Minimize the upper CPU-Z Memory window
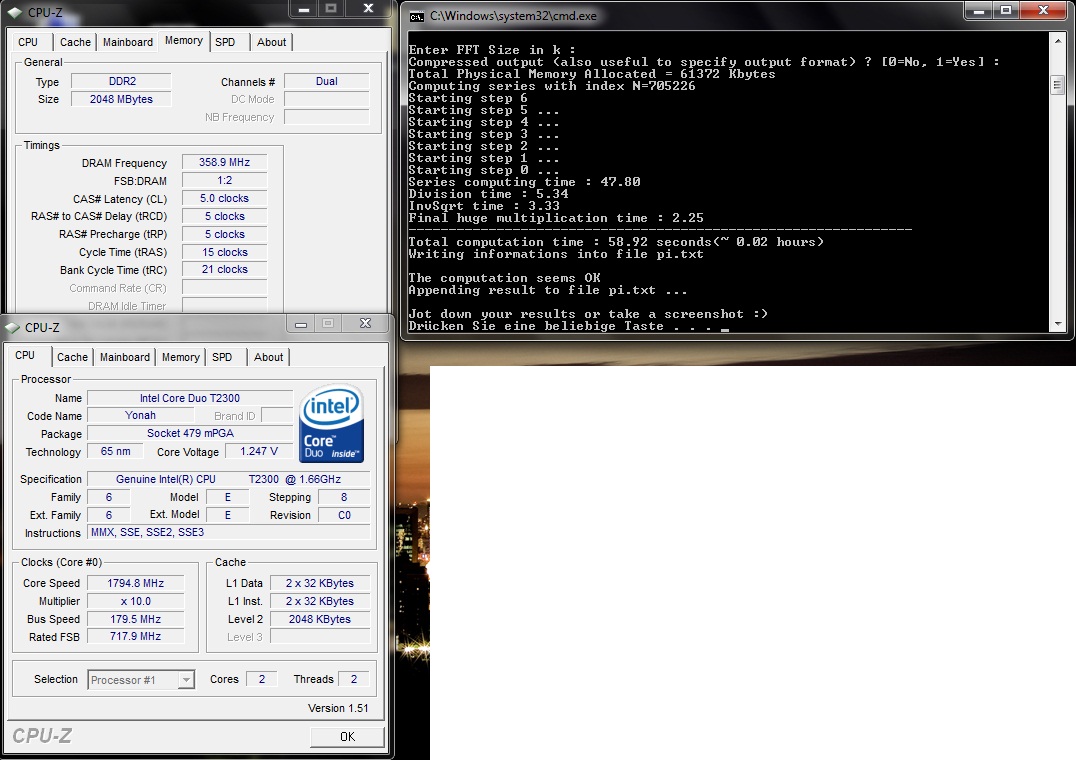The height and width of the screenshot is (760, 1076). pyautogui.click(x=304, y=8)
